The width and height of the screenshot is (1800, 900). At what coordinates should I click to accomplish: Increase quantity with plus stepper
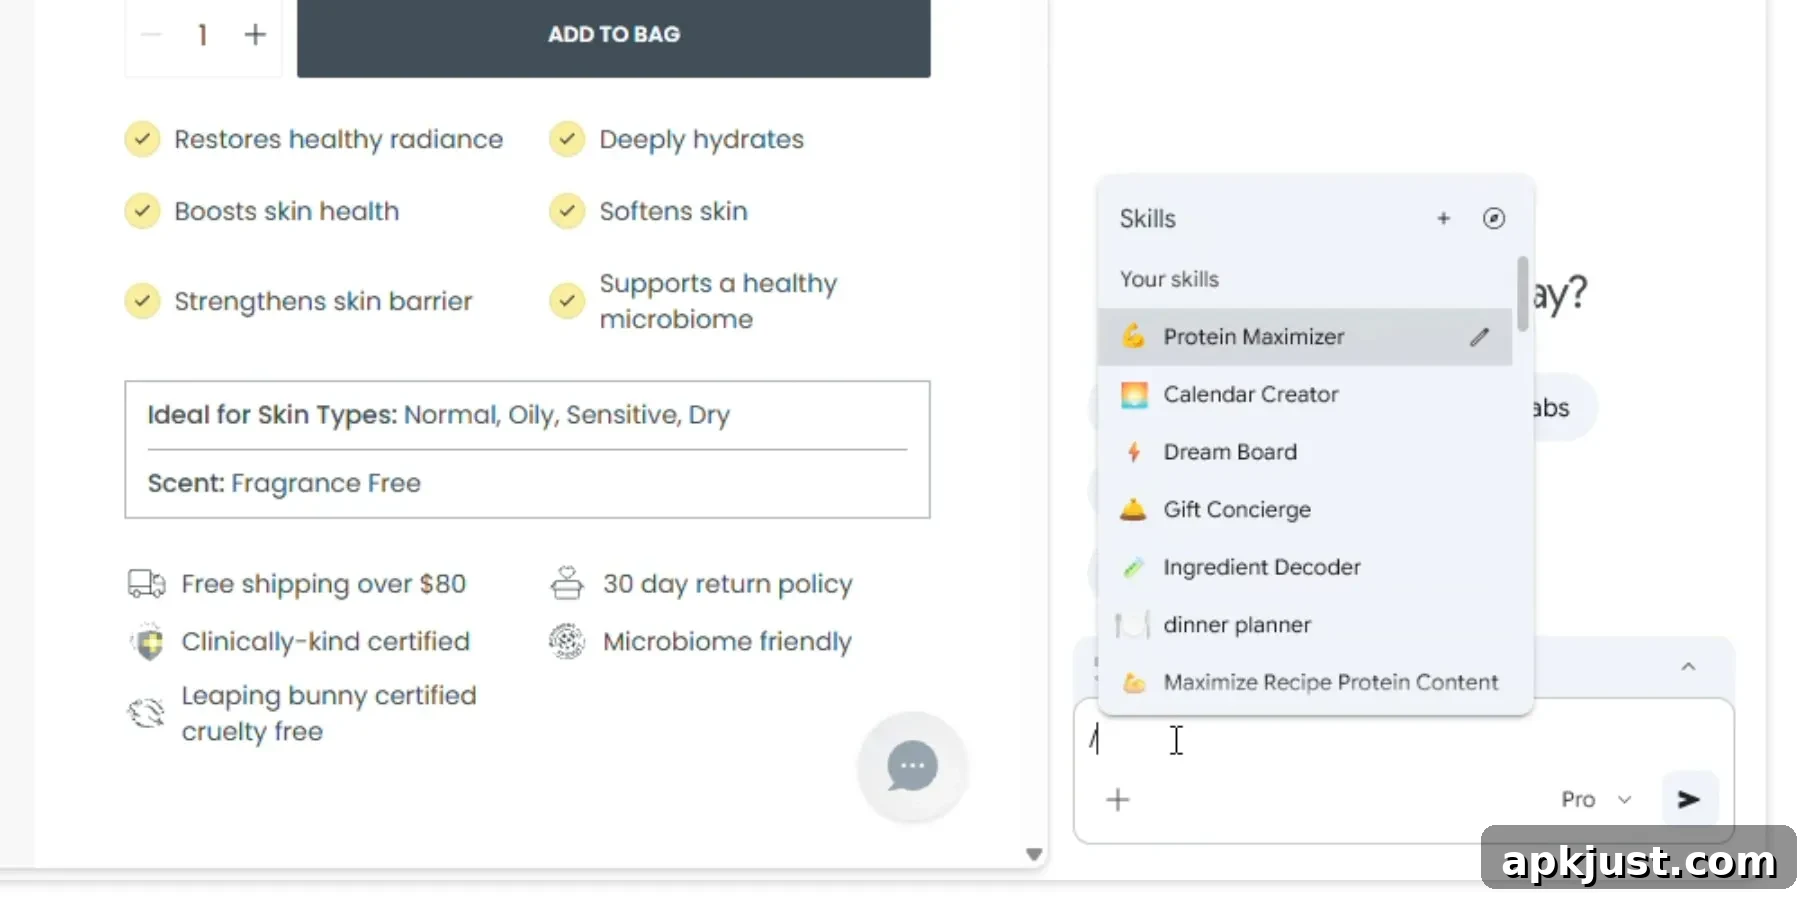pyautogui.click(x=255, y=34)
